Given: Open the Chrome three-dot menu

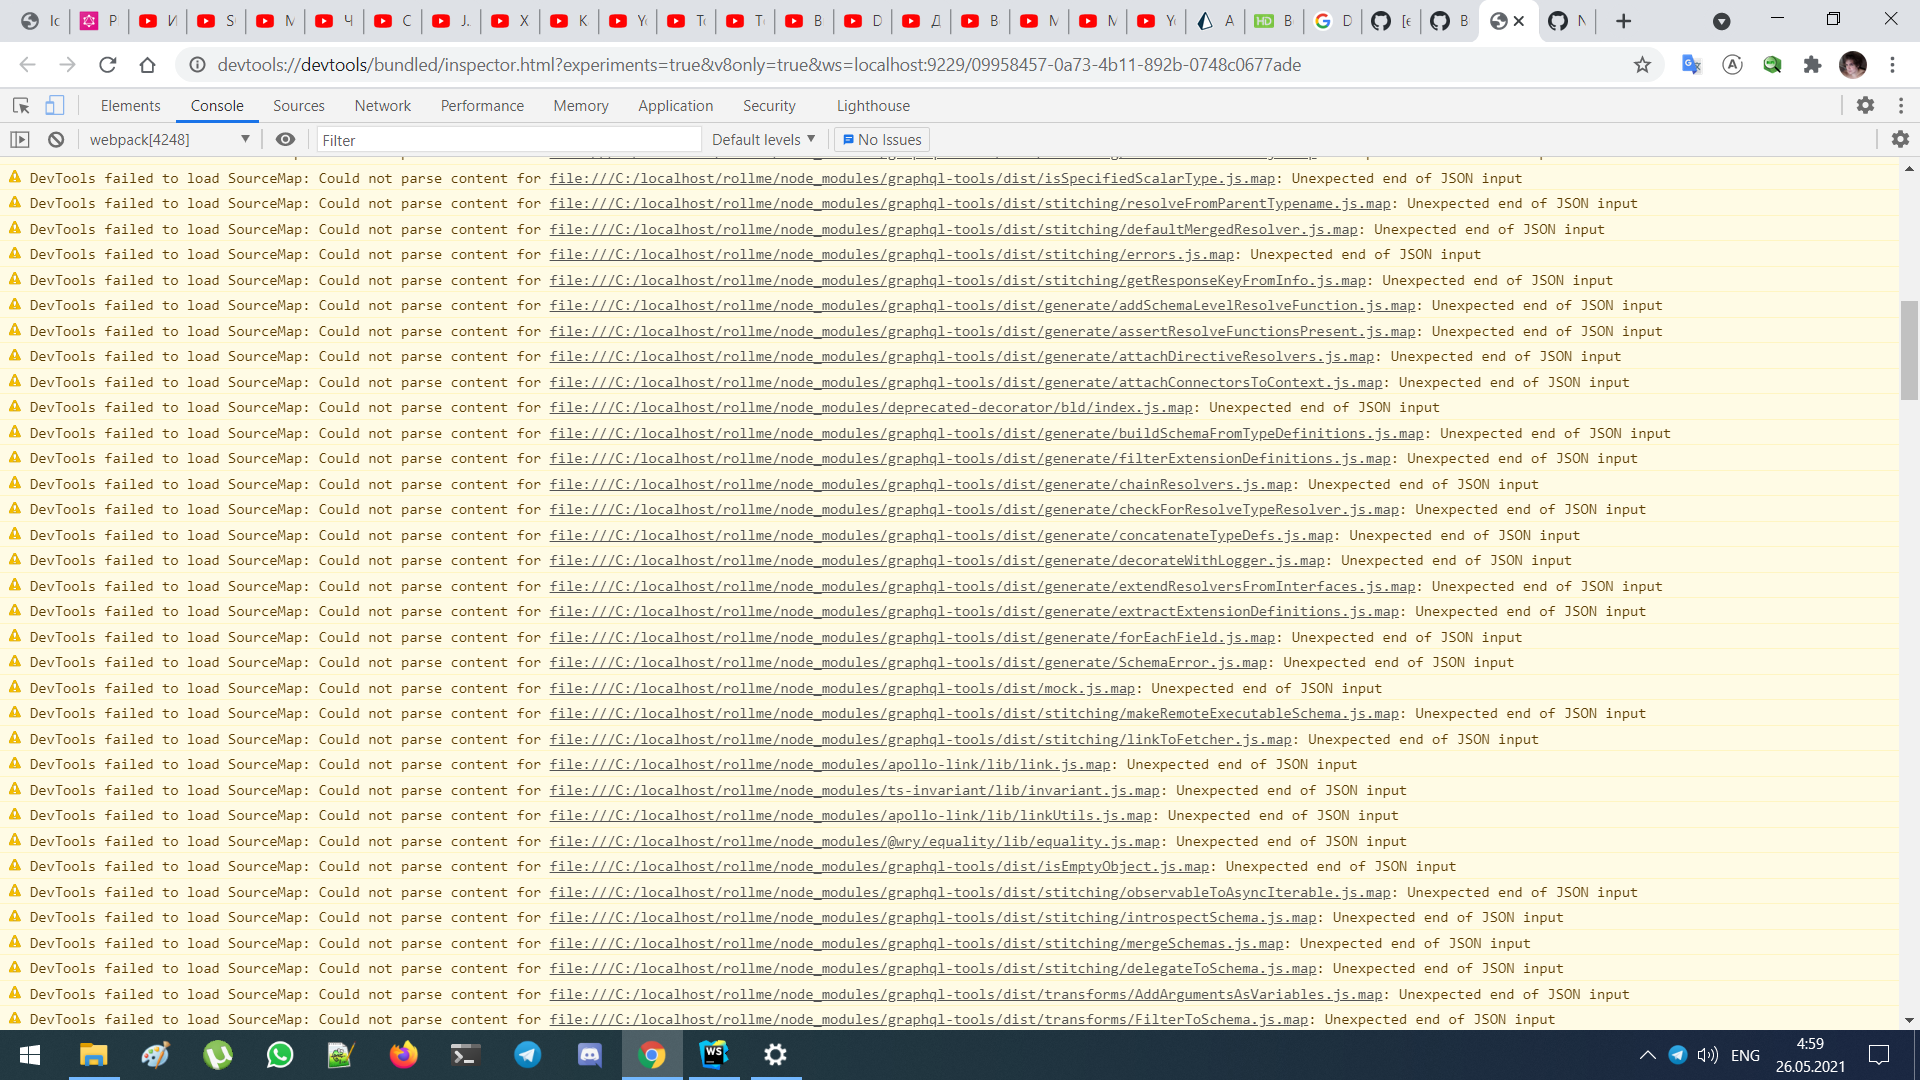Looking at the screenshot, I should tap(1892, 65).
